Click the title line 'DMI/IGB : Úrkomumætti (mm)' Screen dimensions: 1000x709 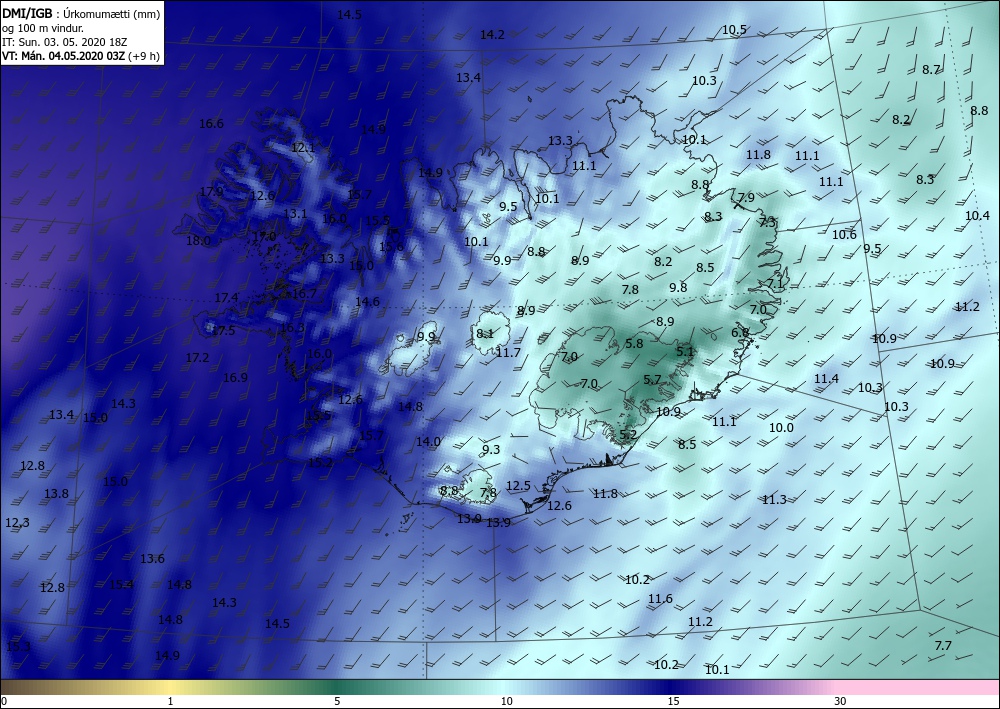(81, 13)
